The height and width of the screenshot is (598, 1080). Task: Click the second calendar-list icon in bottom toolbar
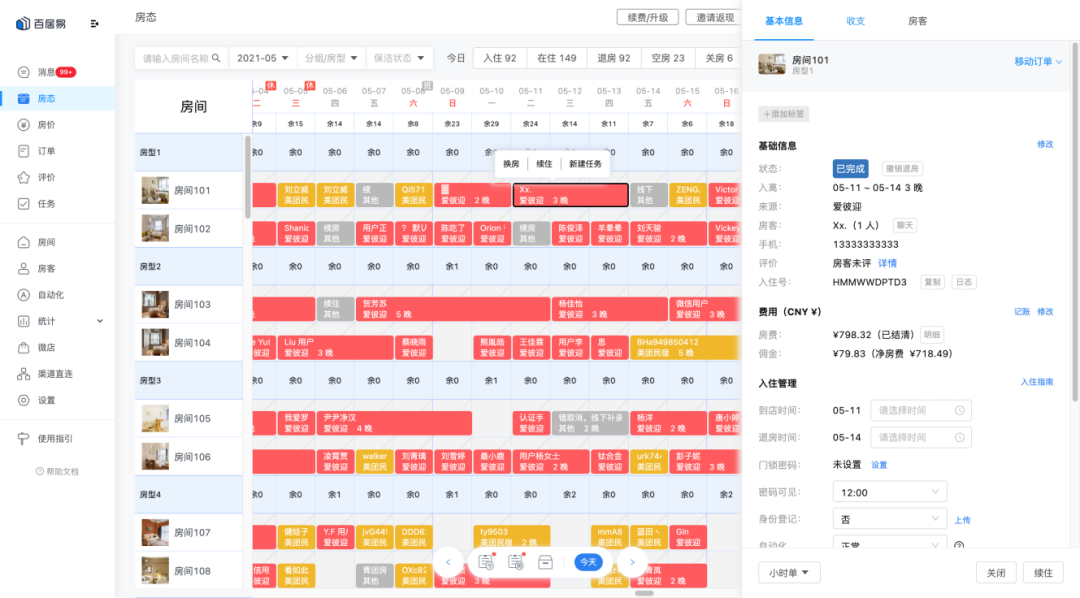pyautogui.click(x=516, y=561)
